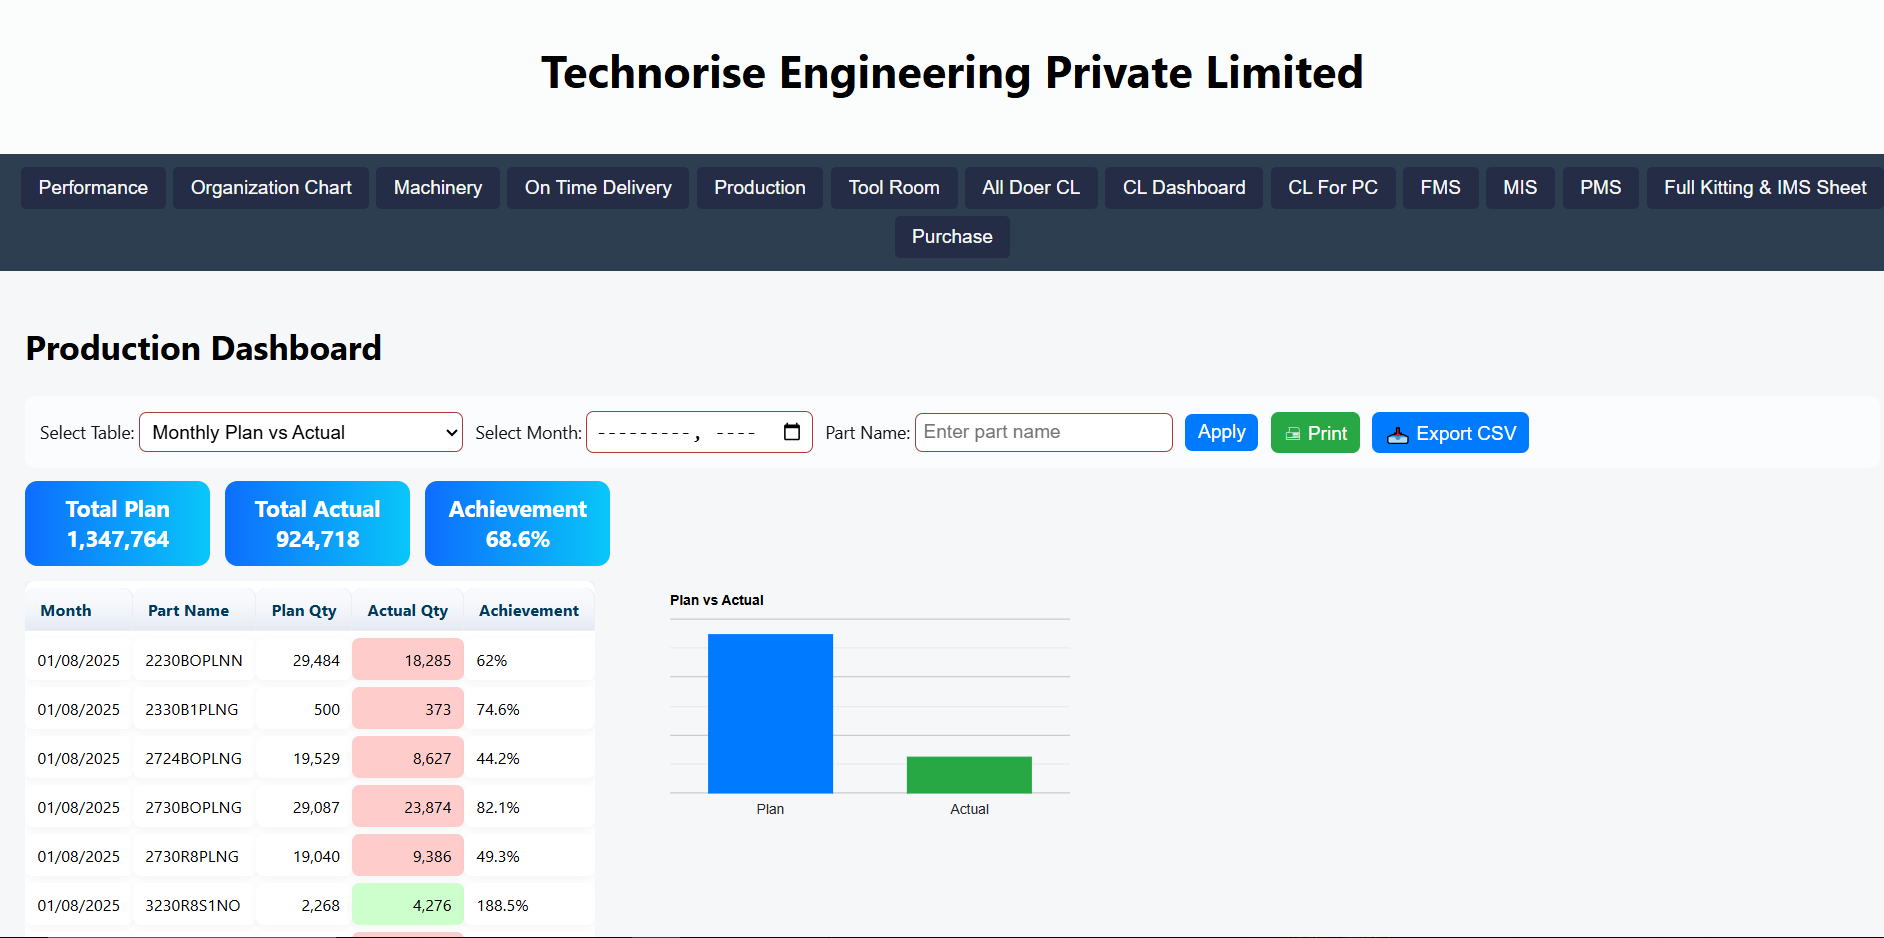Image resolution: width=1884 pixels, height=938 pixels.
Task: Click the green Print button
Action: pos(1315,432)
